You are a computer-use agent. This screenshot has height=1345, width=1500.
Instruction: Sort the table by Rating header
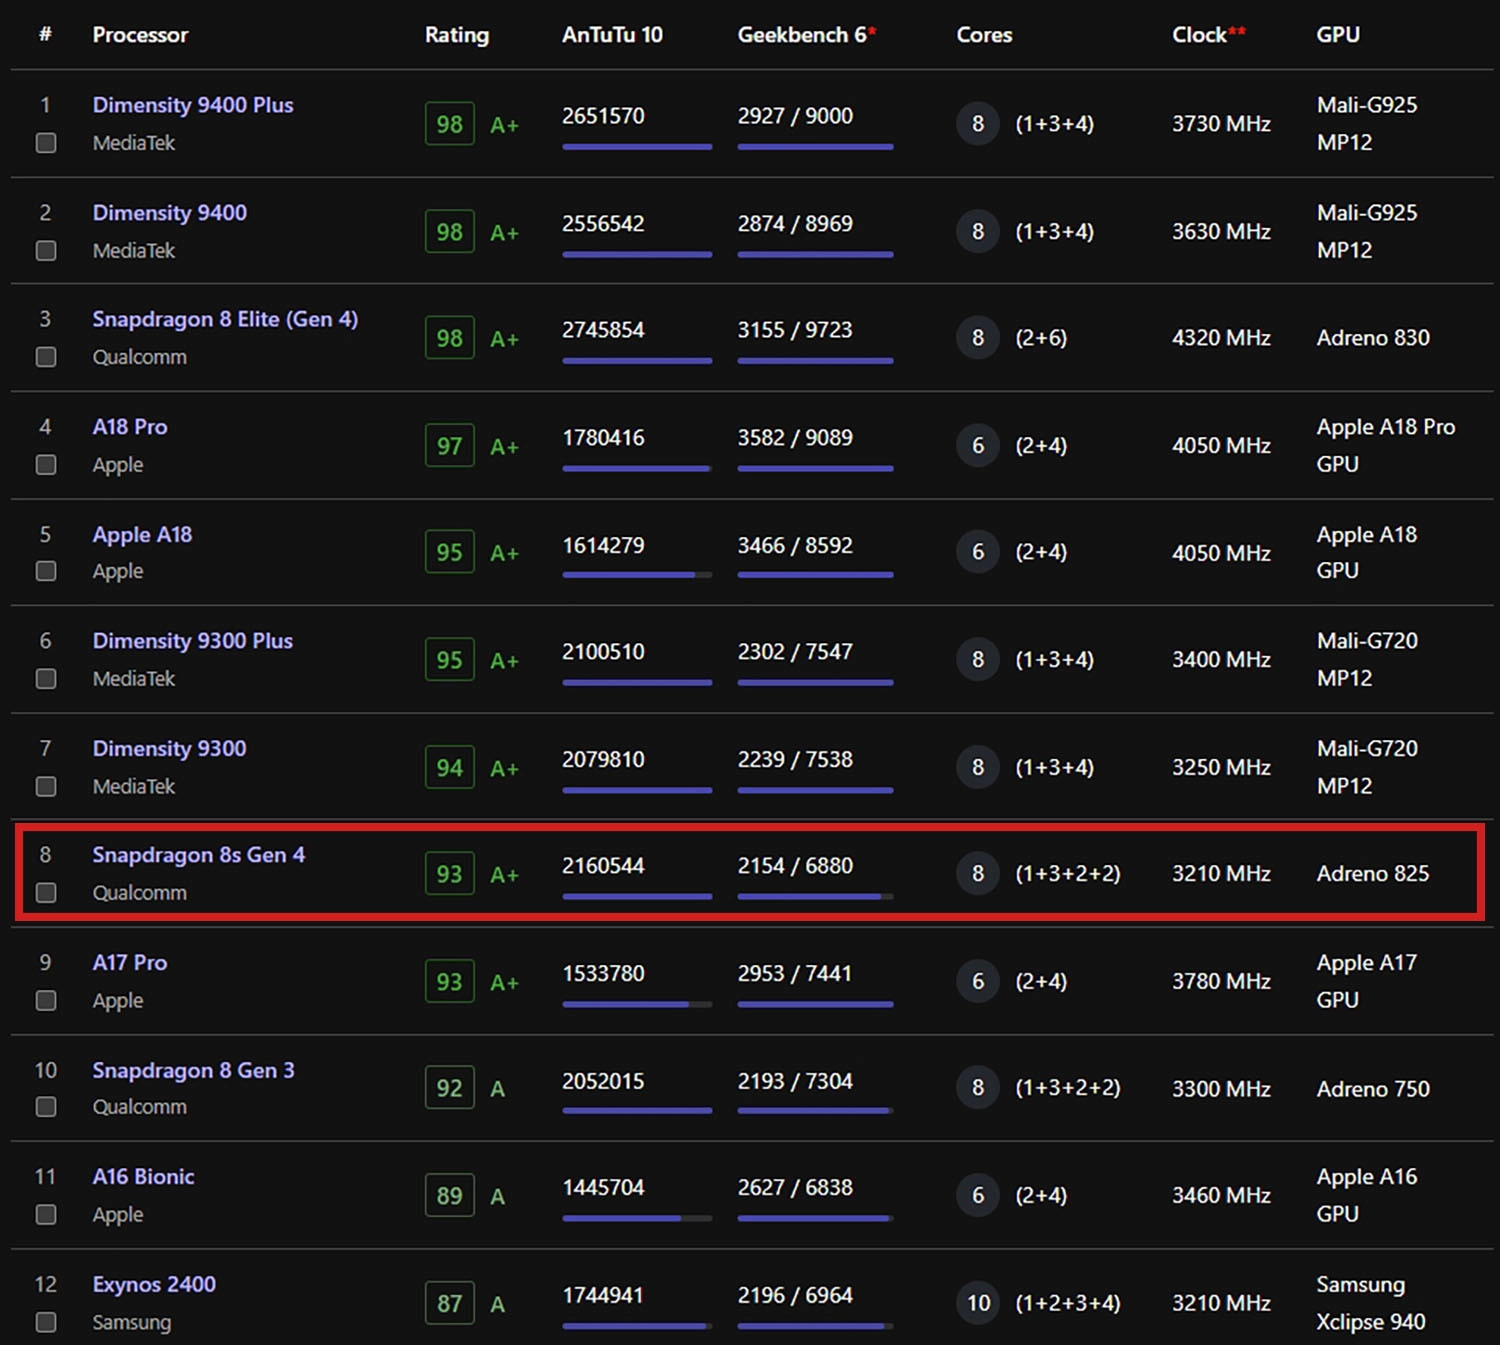pos(457,35)
